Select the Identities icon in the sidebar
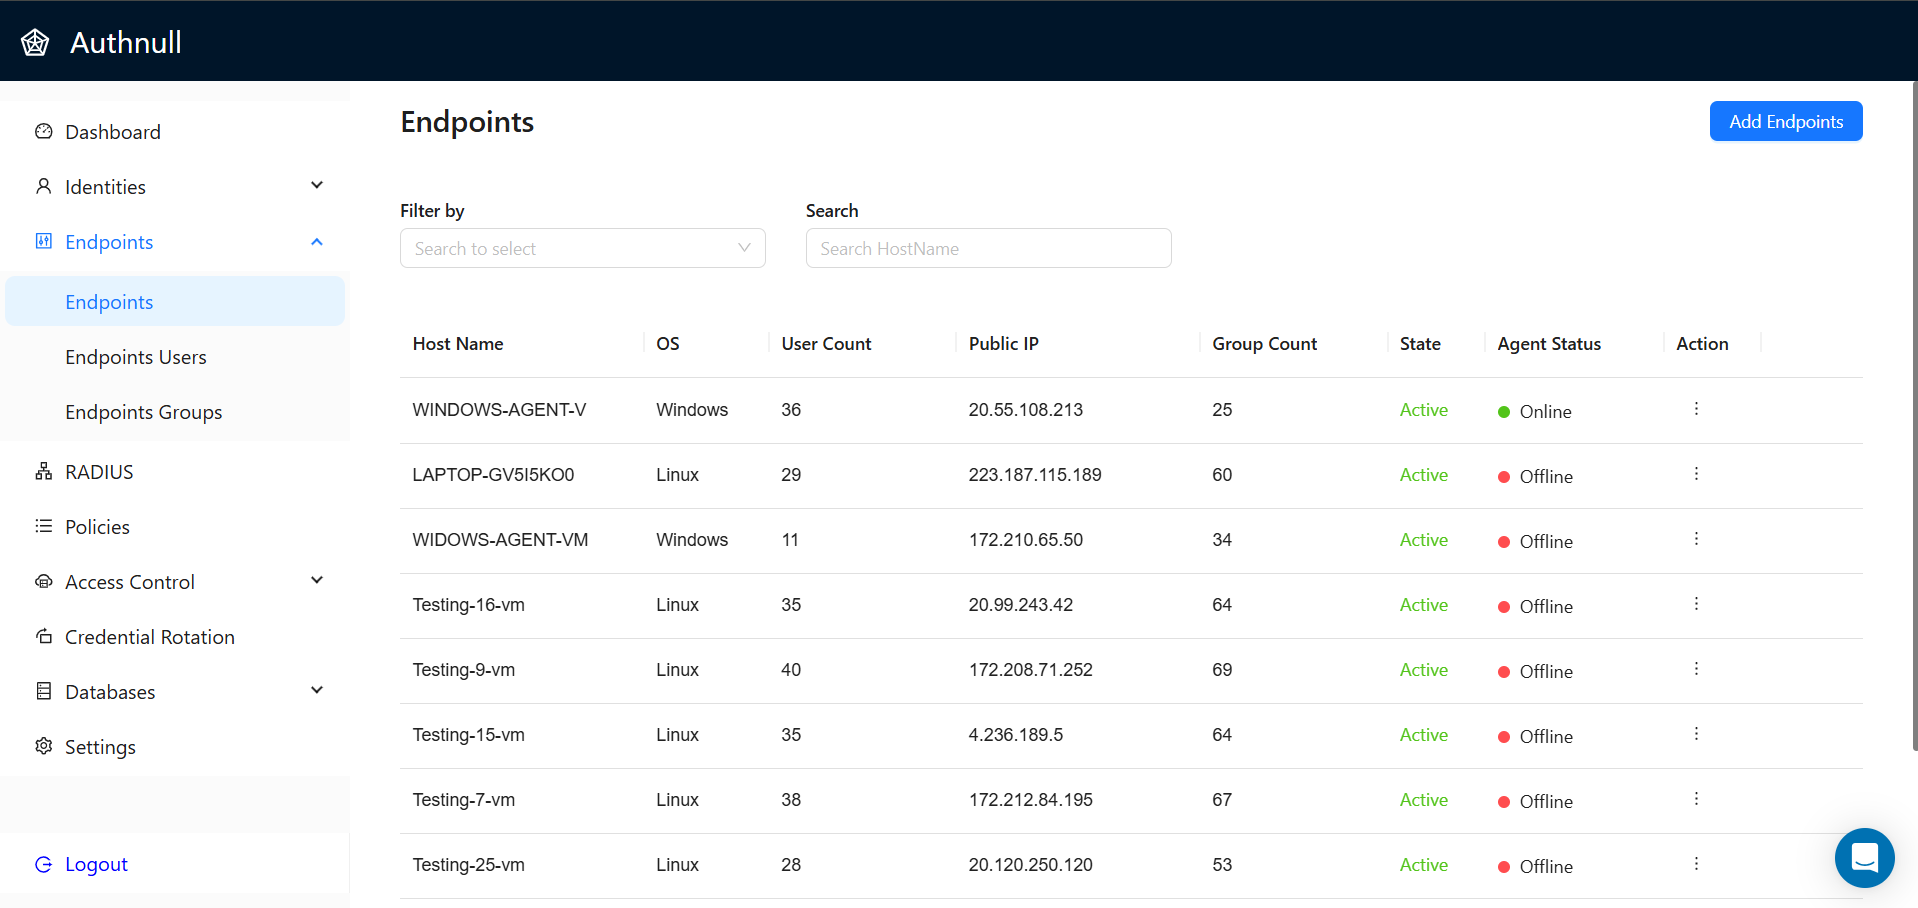This screenshot has height=908, width=1918. (x=42, y=186)
